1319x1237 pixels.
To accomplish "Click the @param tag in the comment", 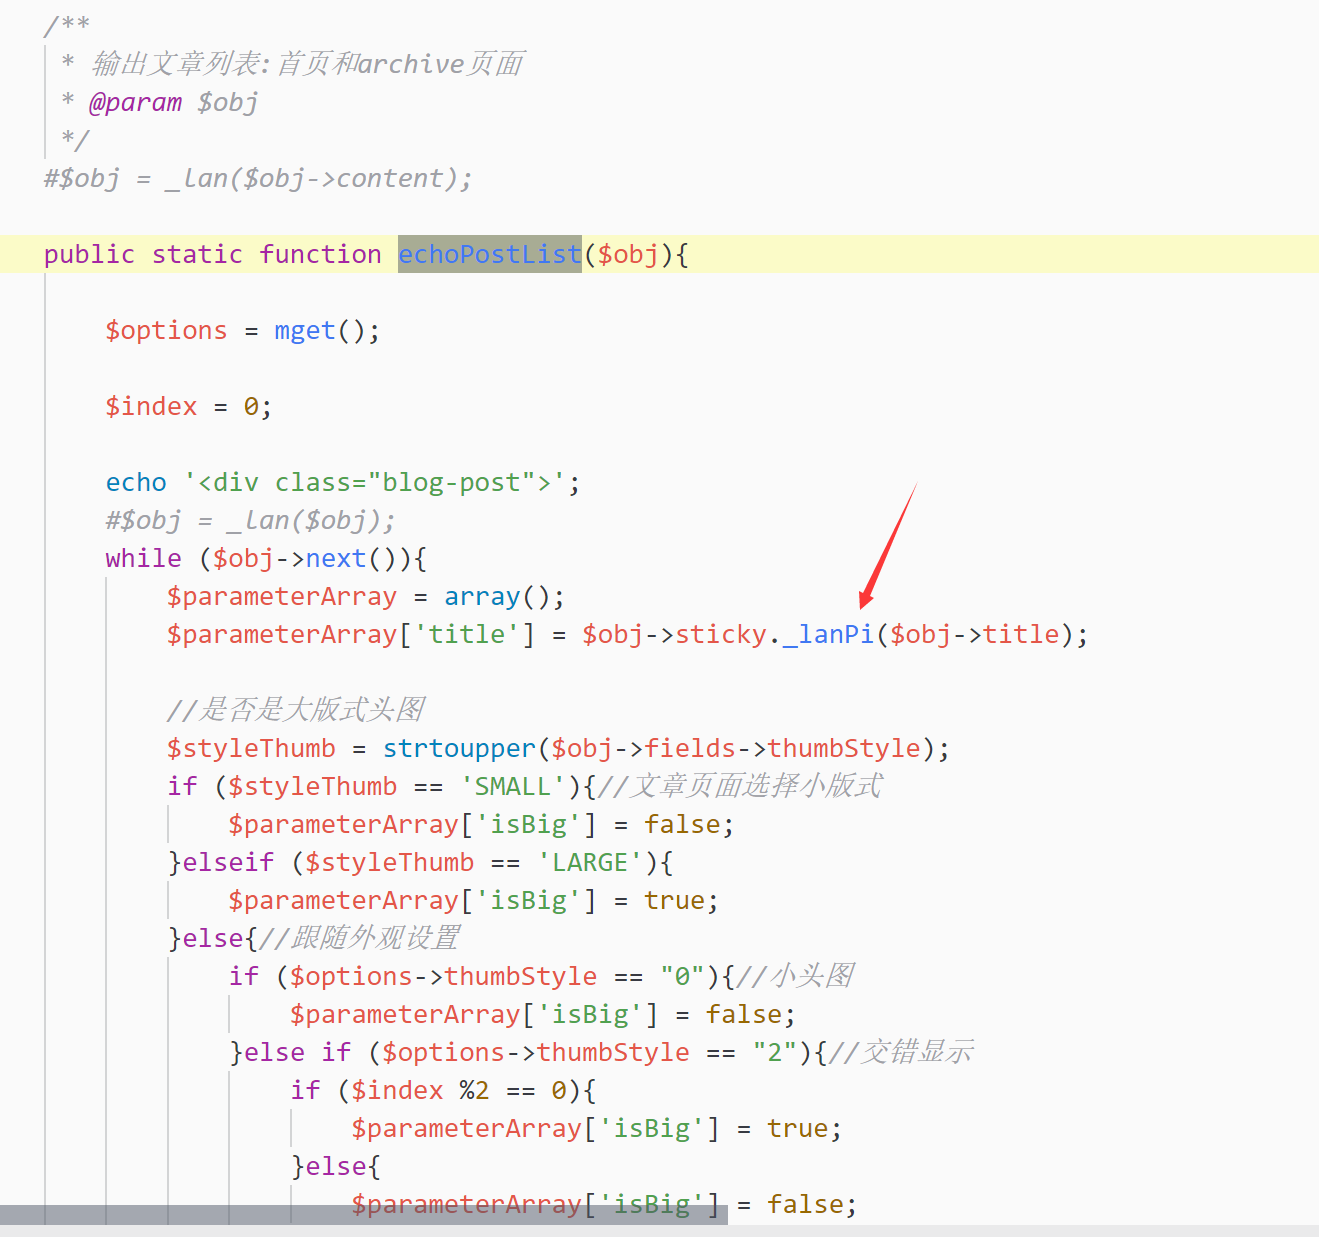I will click(x=136, y=102).
